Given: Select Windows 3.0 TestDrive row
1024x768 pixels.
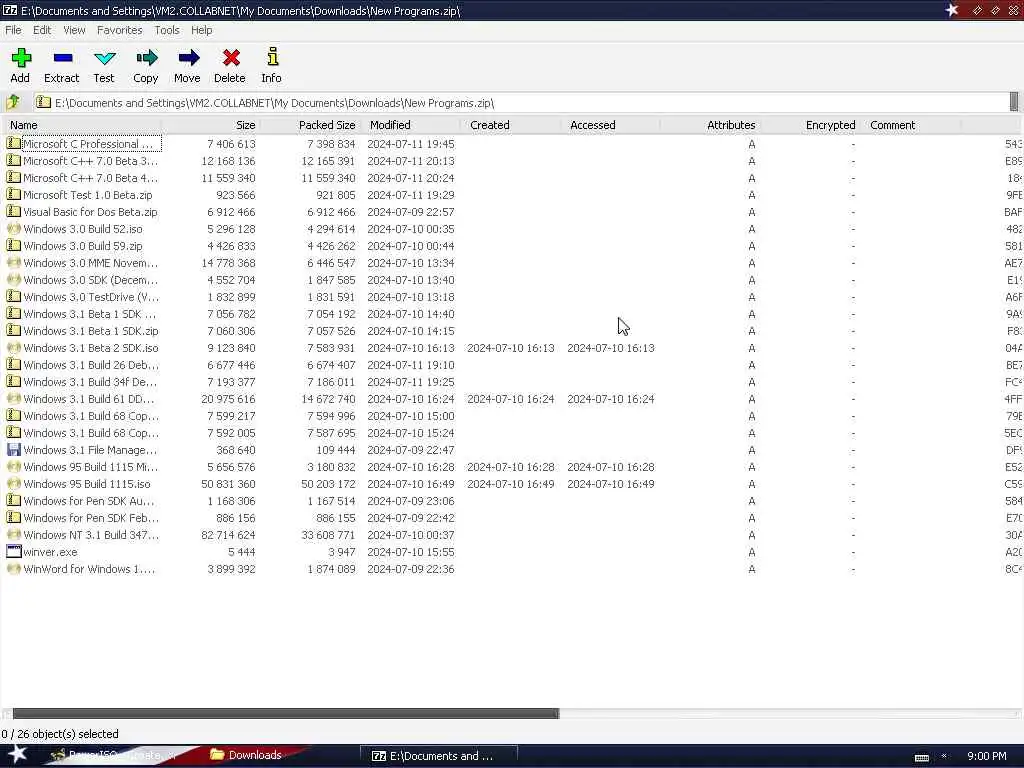Looking at the screenshot, I should point(511,296).
